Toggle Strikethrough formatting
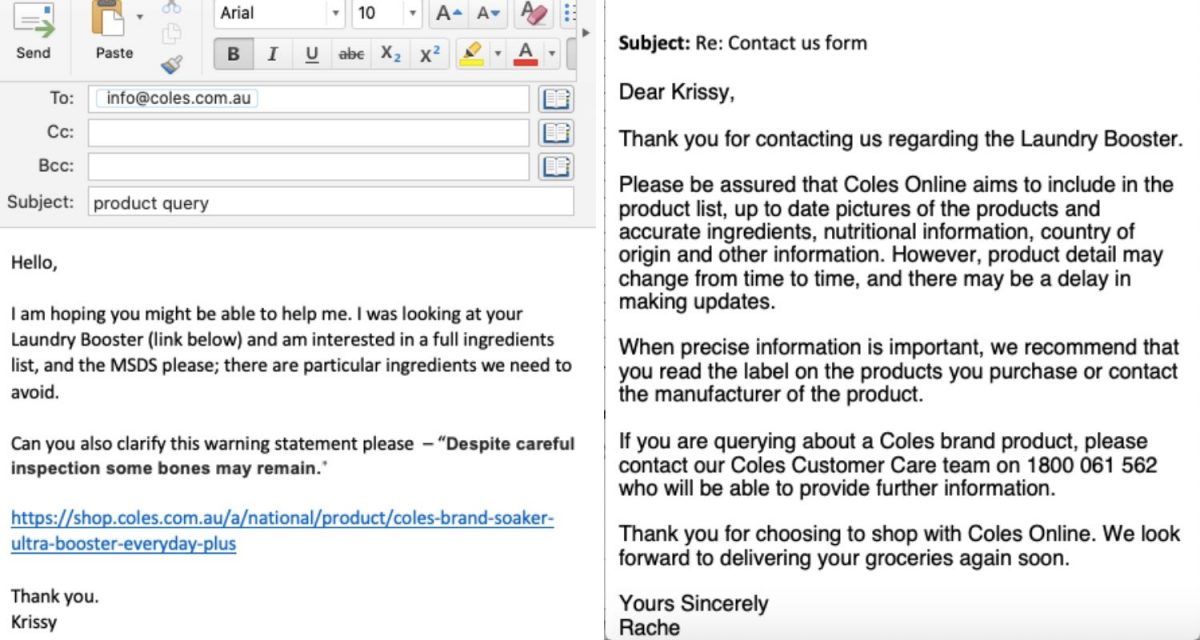Screen dimensions: 1200x640 tap(351, 55)
